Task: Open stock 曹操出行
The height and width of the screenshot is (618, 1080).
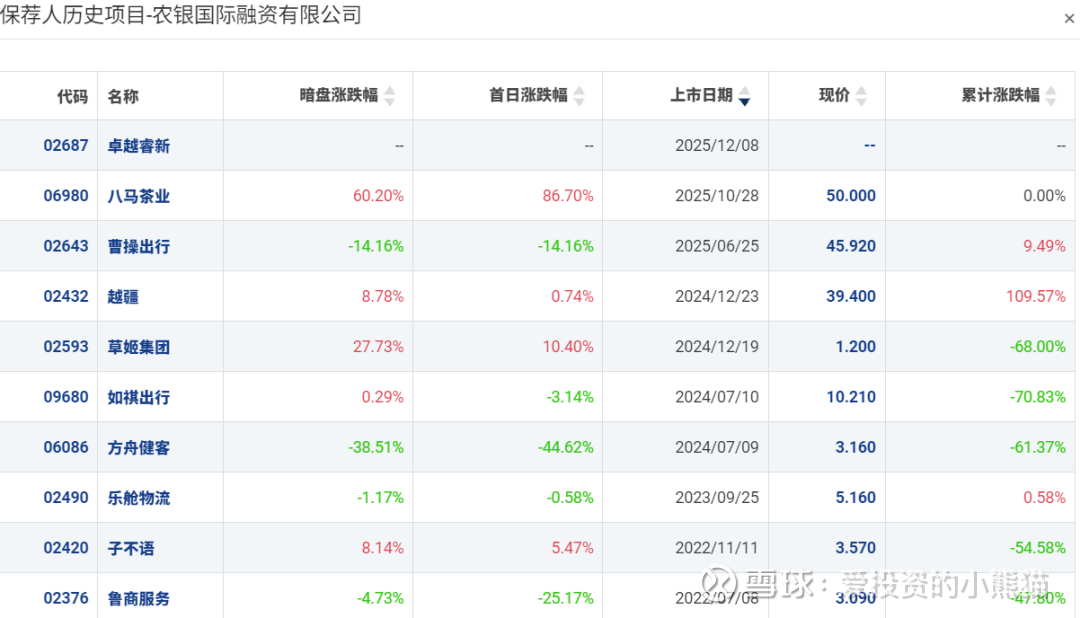Action: (x=138, y=247)
